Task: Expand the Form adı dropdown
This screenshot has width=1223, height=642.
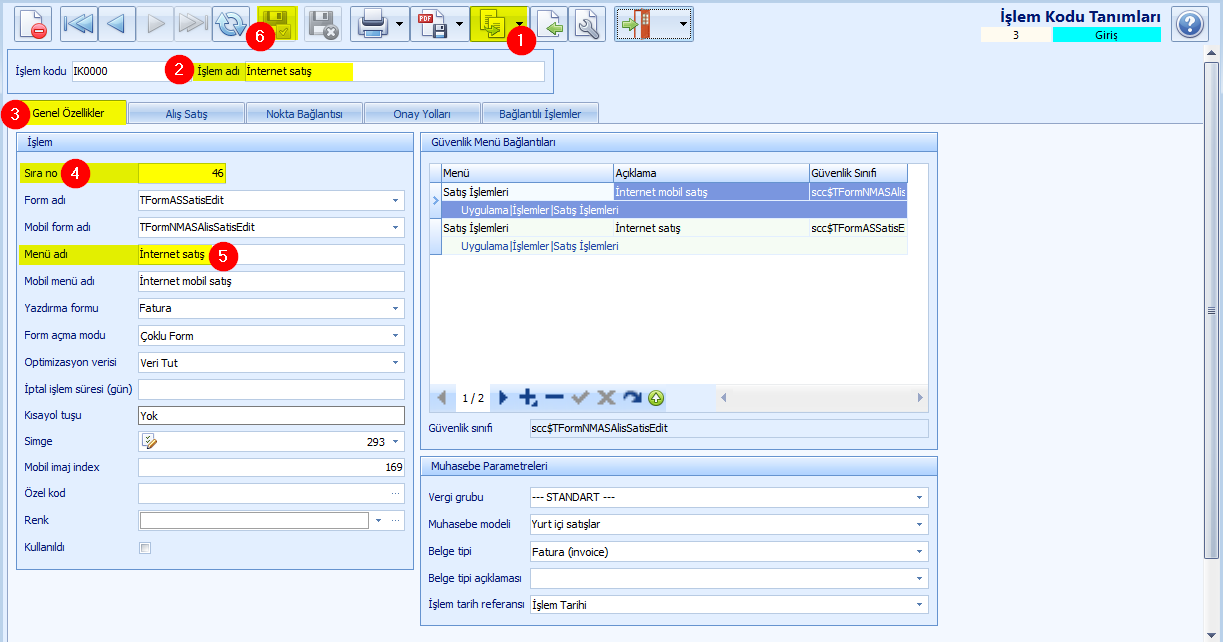Action: click(x=396, y=201)
